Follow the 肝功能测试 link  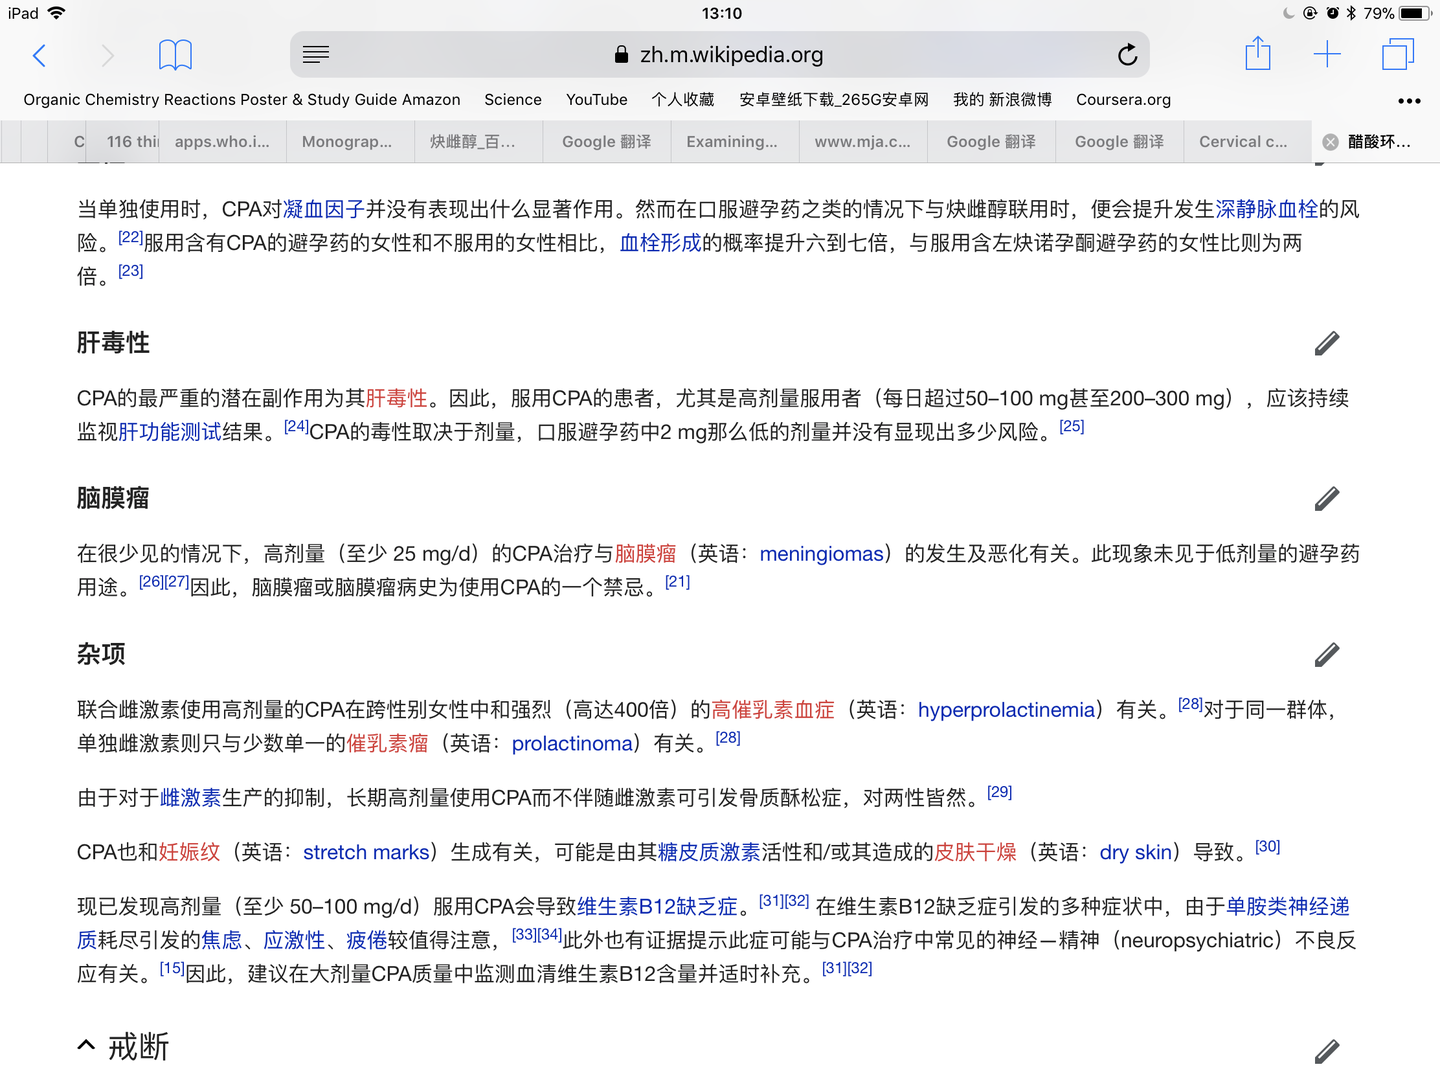click(170, 432)
